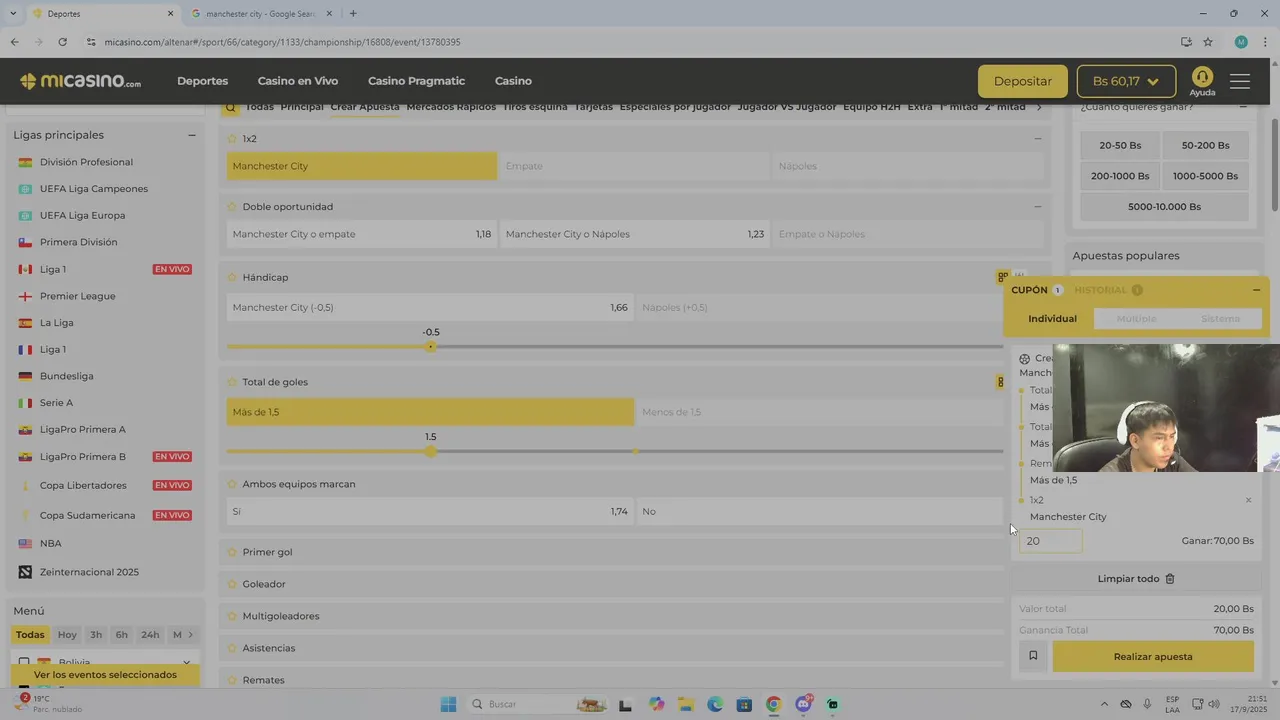Star the Primer gol market

point(232,552)
